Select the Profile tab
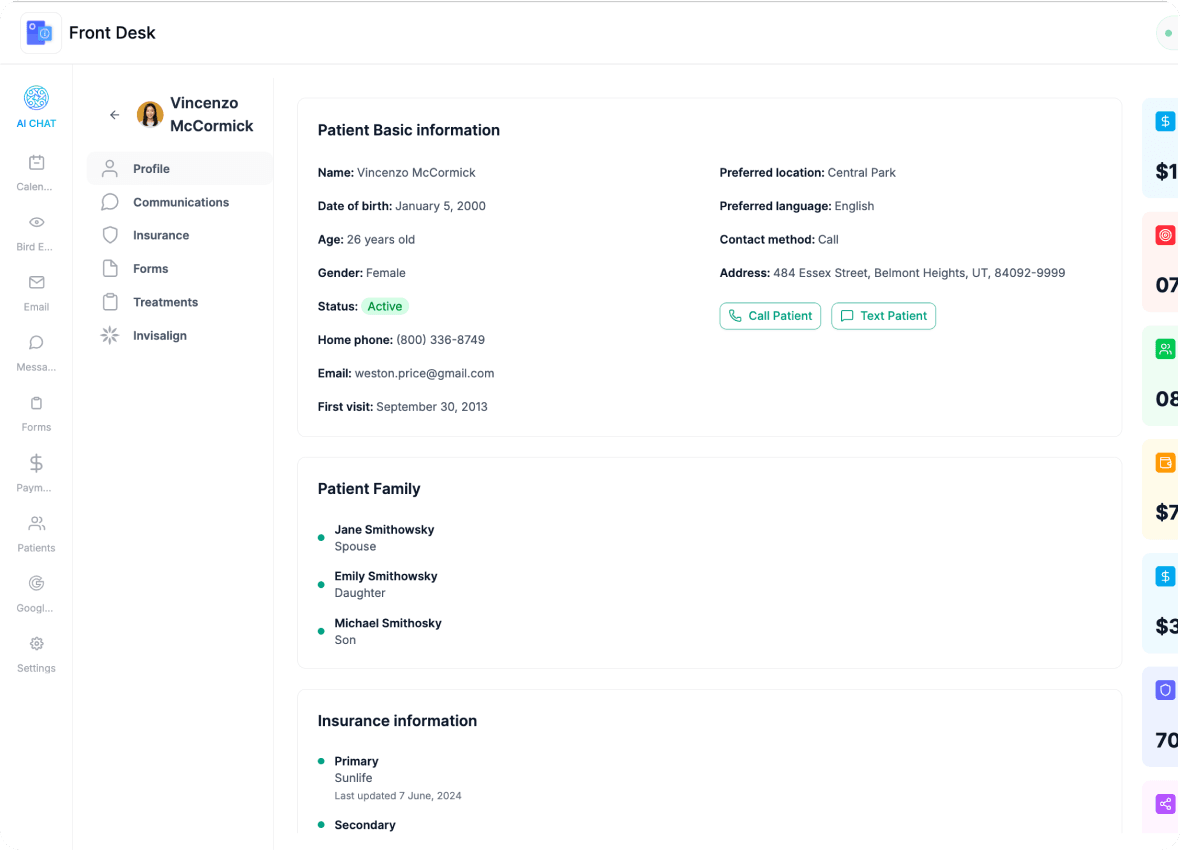 point(151,169)
